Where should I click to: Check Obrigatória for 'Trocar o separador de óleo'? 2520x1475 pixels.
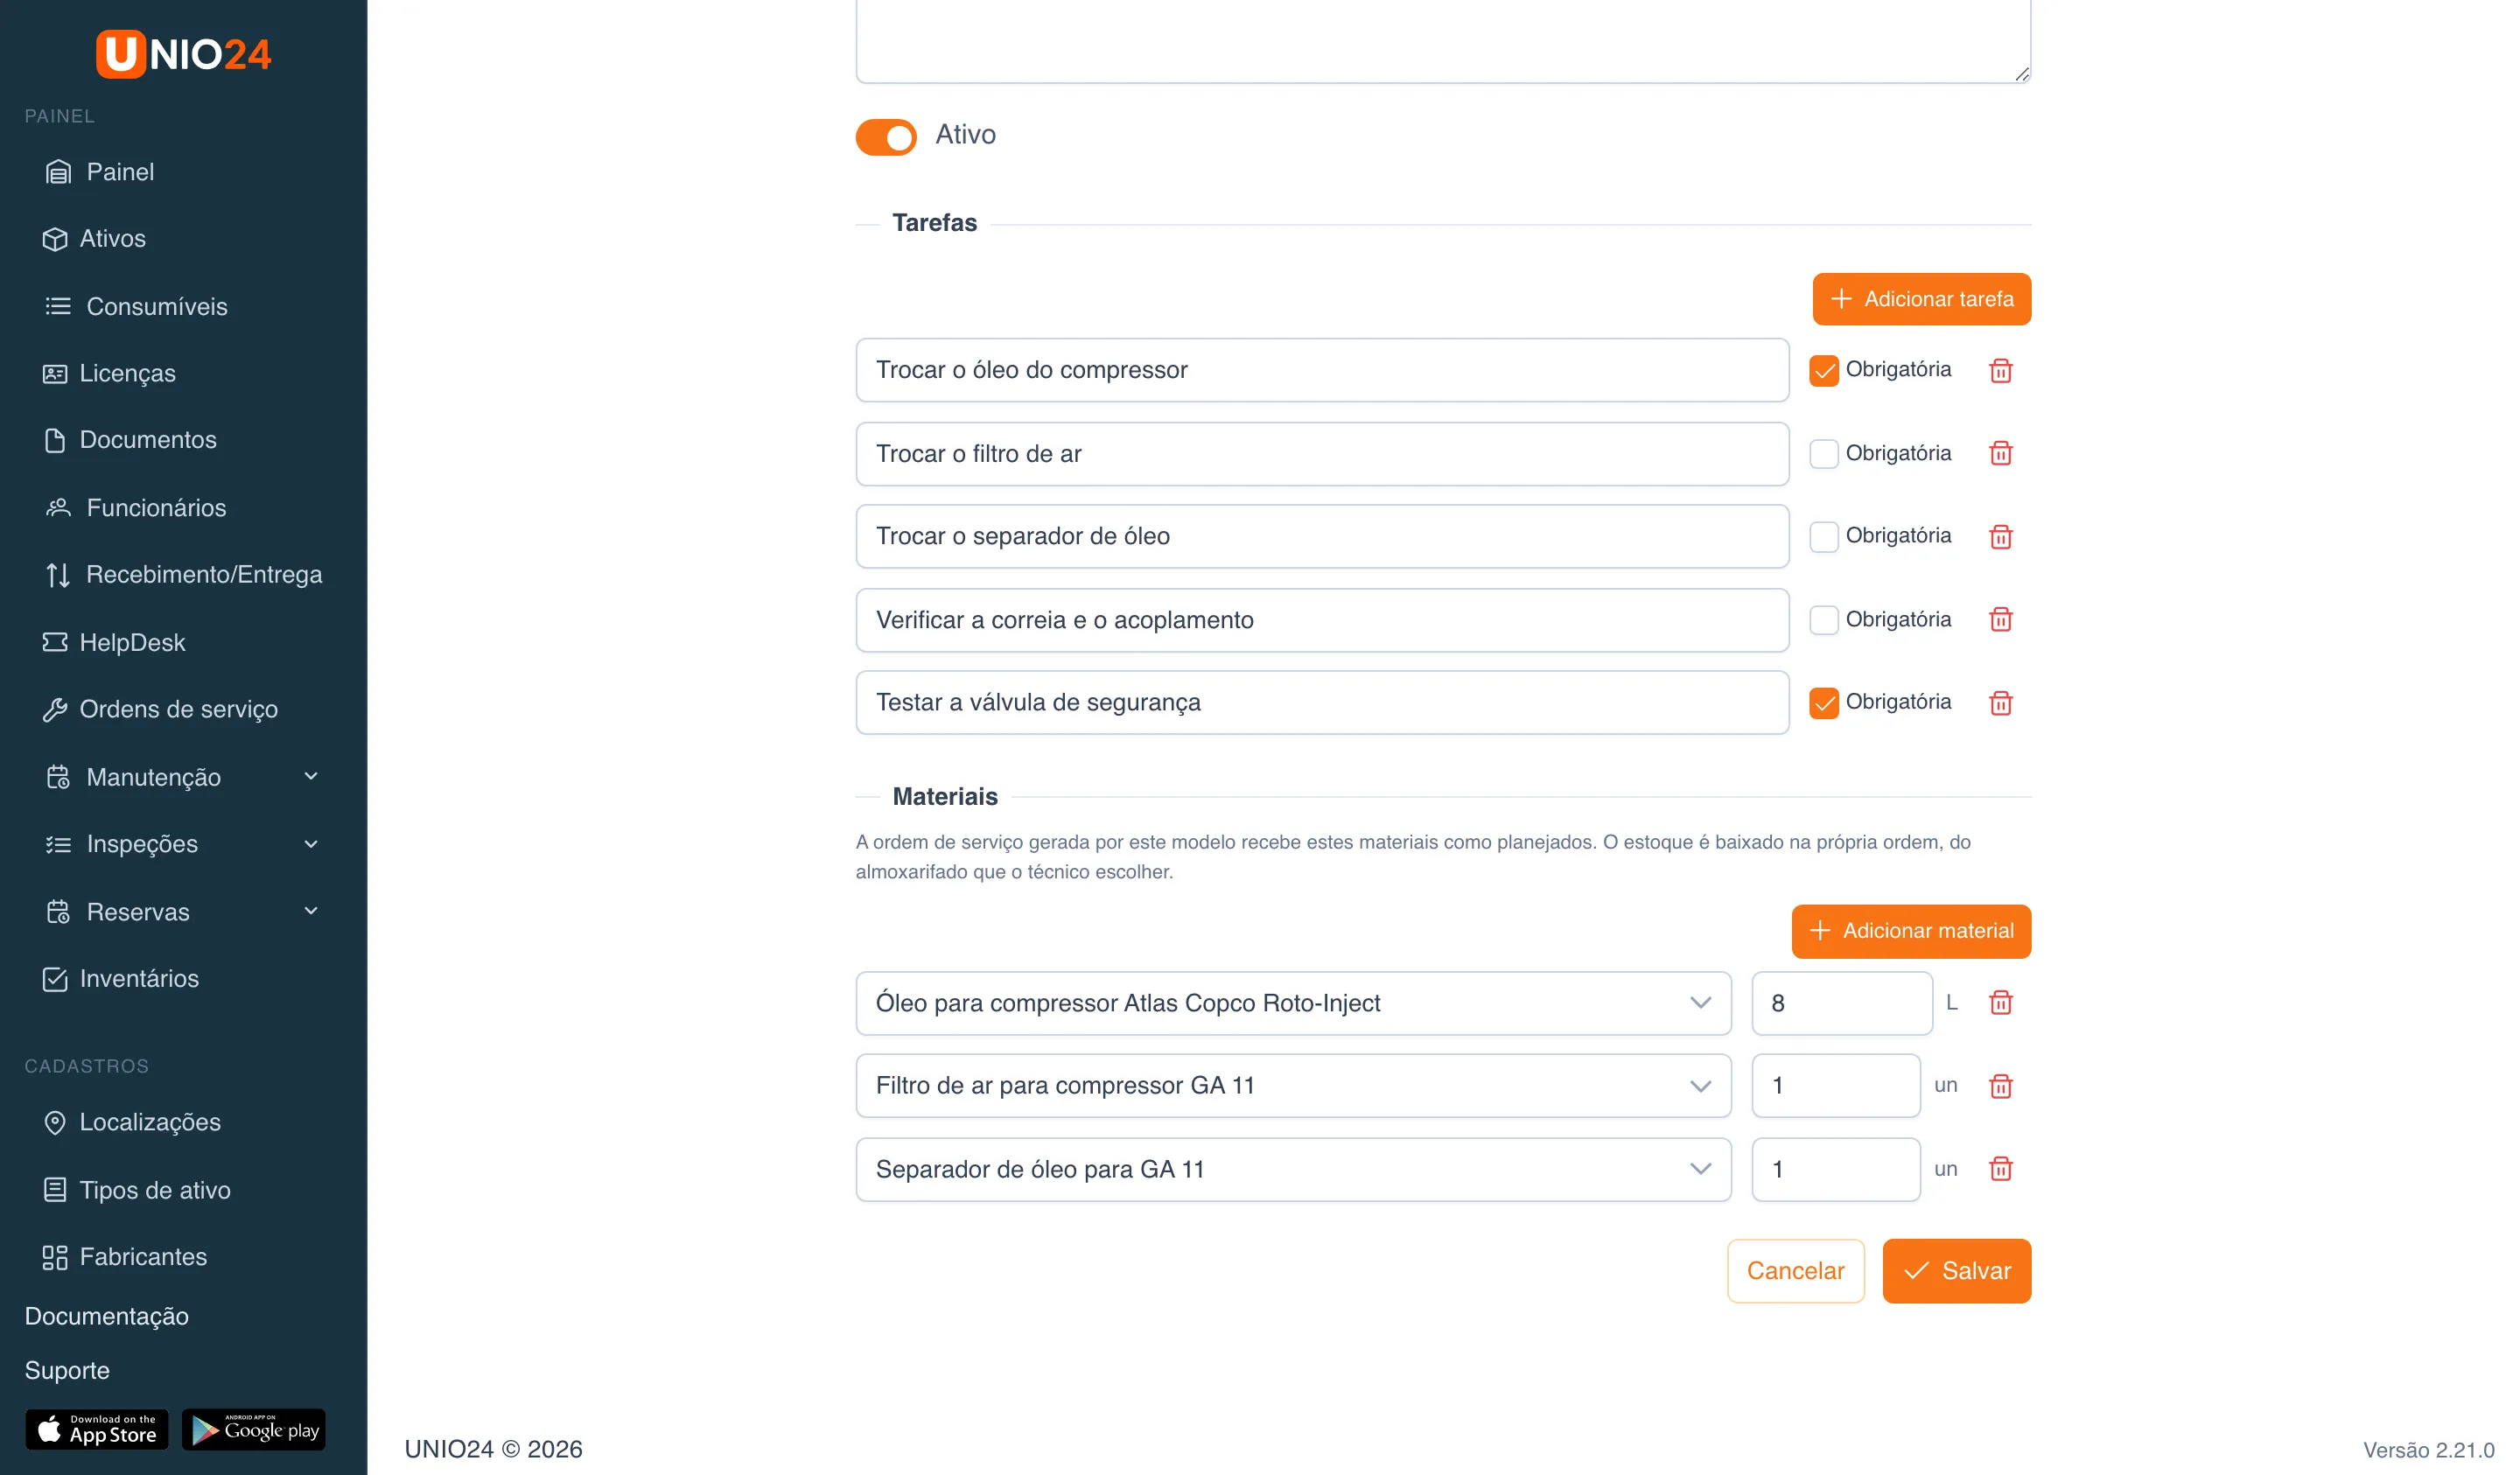coord(1823,536)
